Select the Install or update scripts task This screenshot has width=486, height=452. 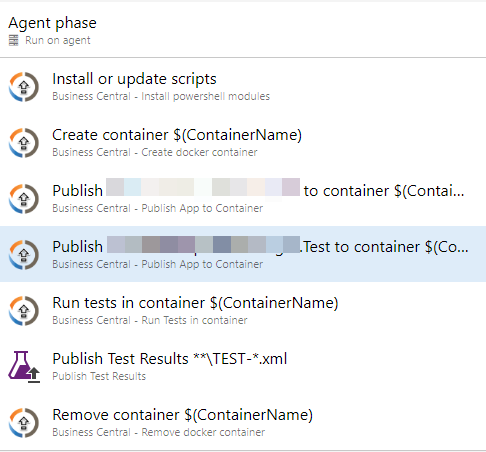243,87
